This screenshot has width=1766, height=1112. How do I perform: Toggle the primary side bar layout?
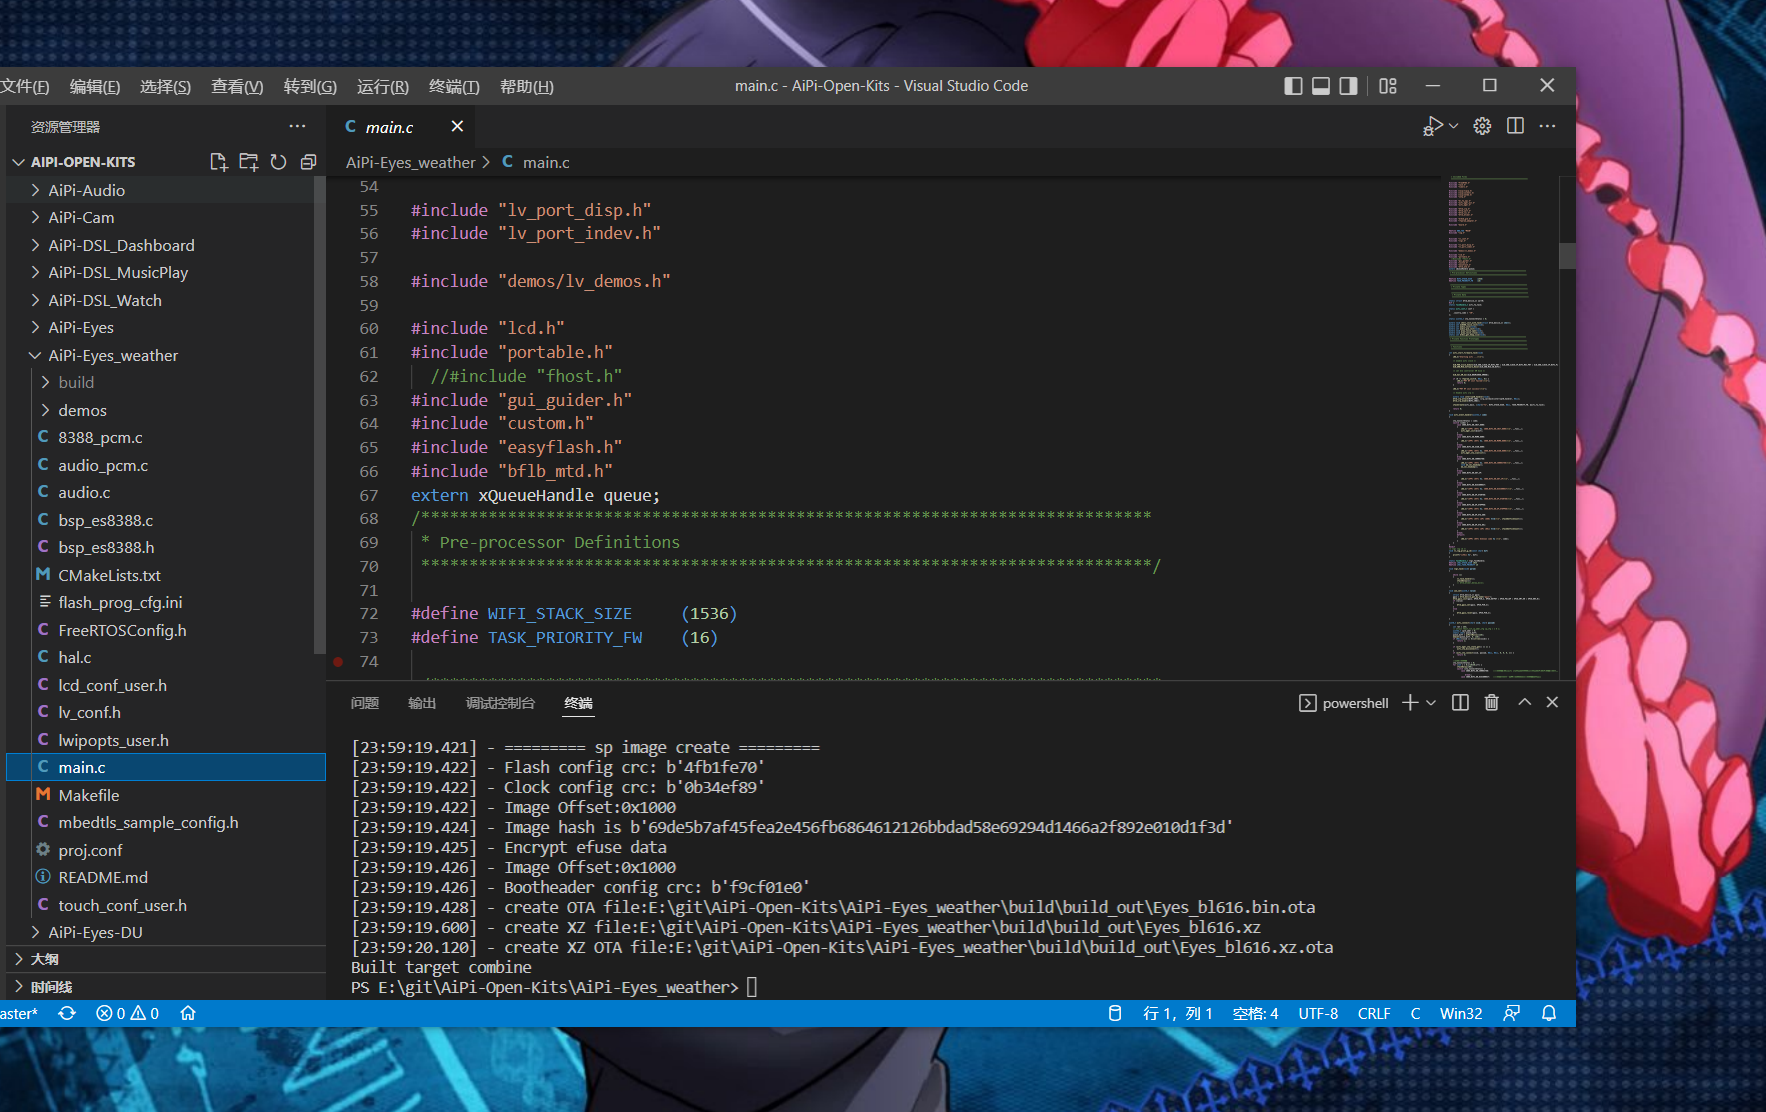click(1293, 86)
